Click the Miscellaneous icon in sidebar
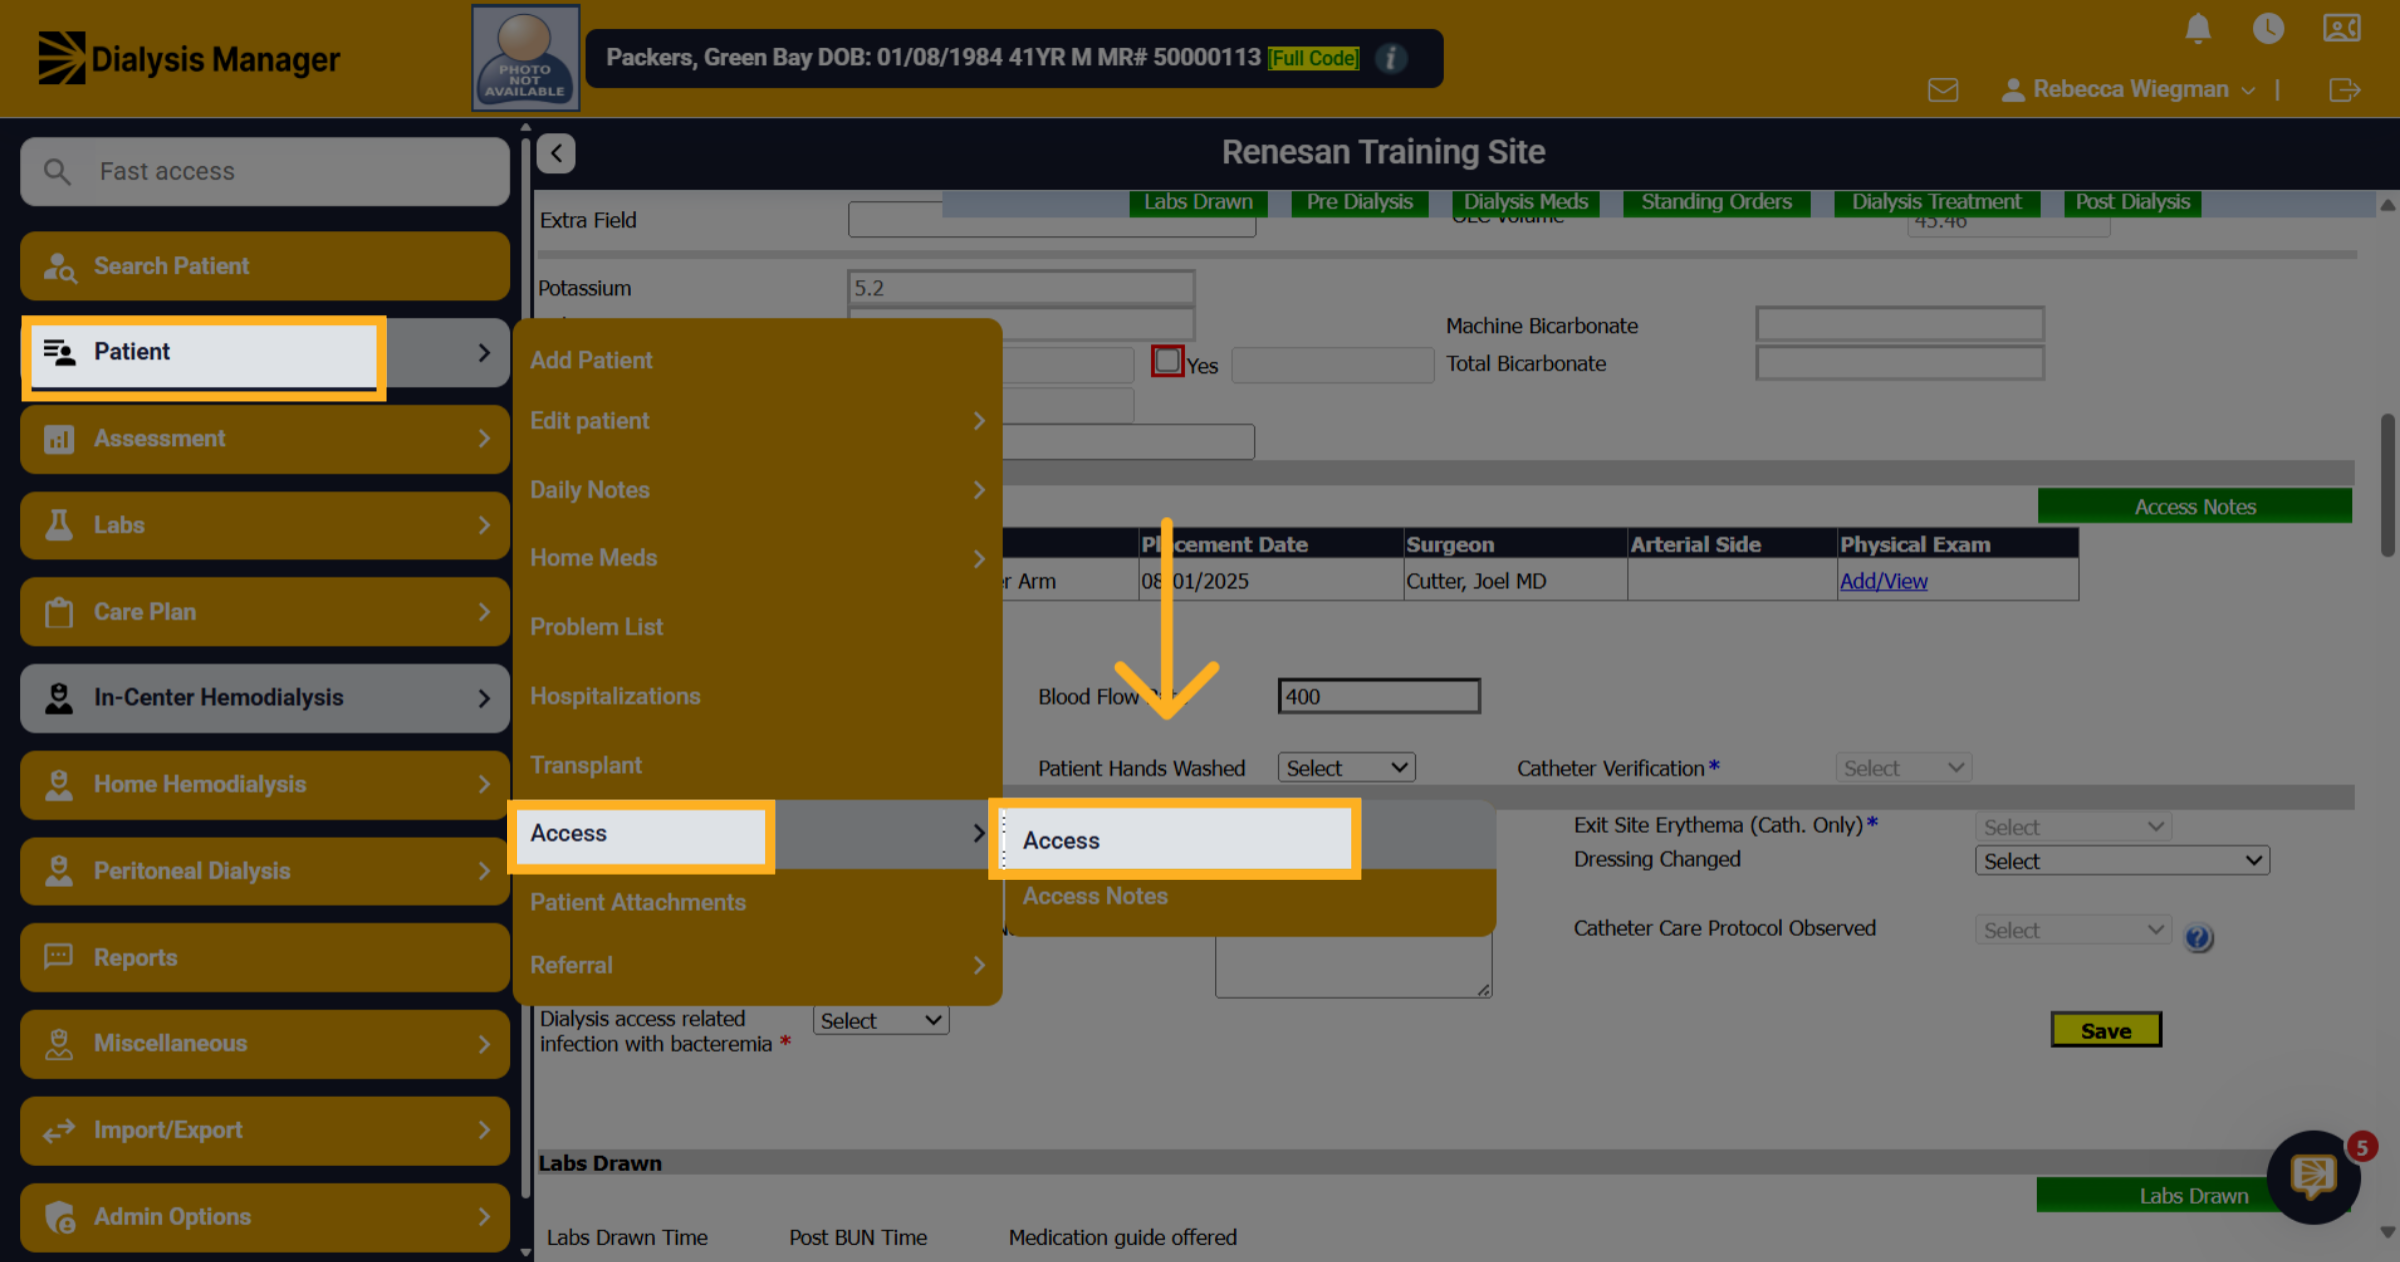Viewport: 2400px width, 1262px height. click(x=59, y=1044)
